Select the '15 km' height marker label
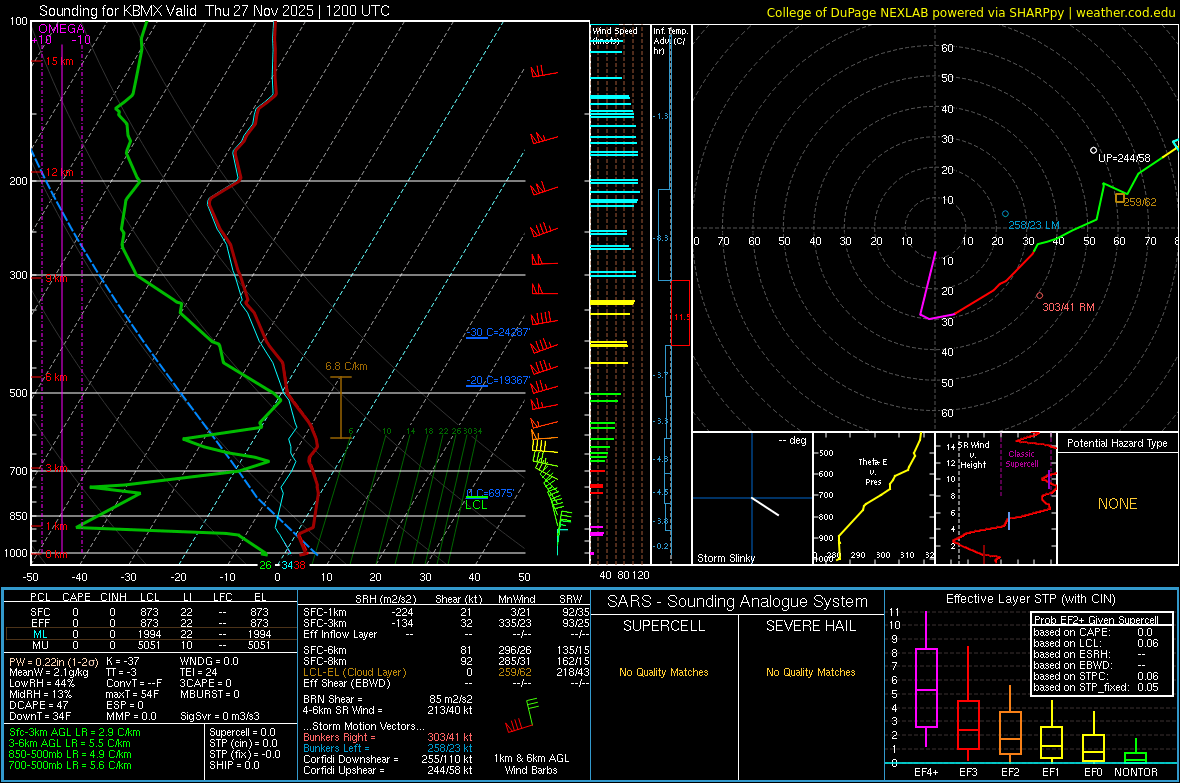This screenshot has width=1180, height=783. pyautogui.click(x=59, y=62)
